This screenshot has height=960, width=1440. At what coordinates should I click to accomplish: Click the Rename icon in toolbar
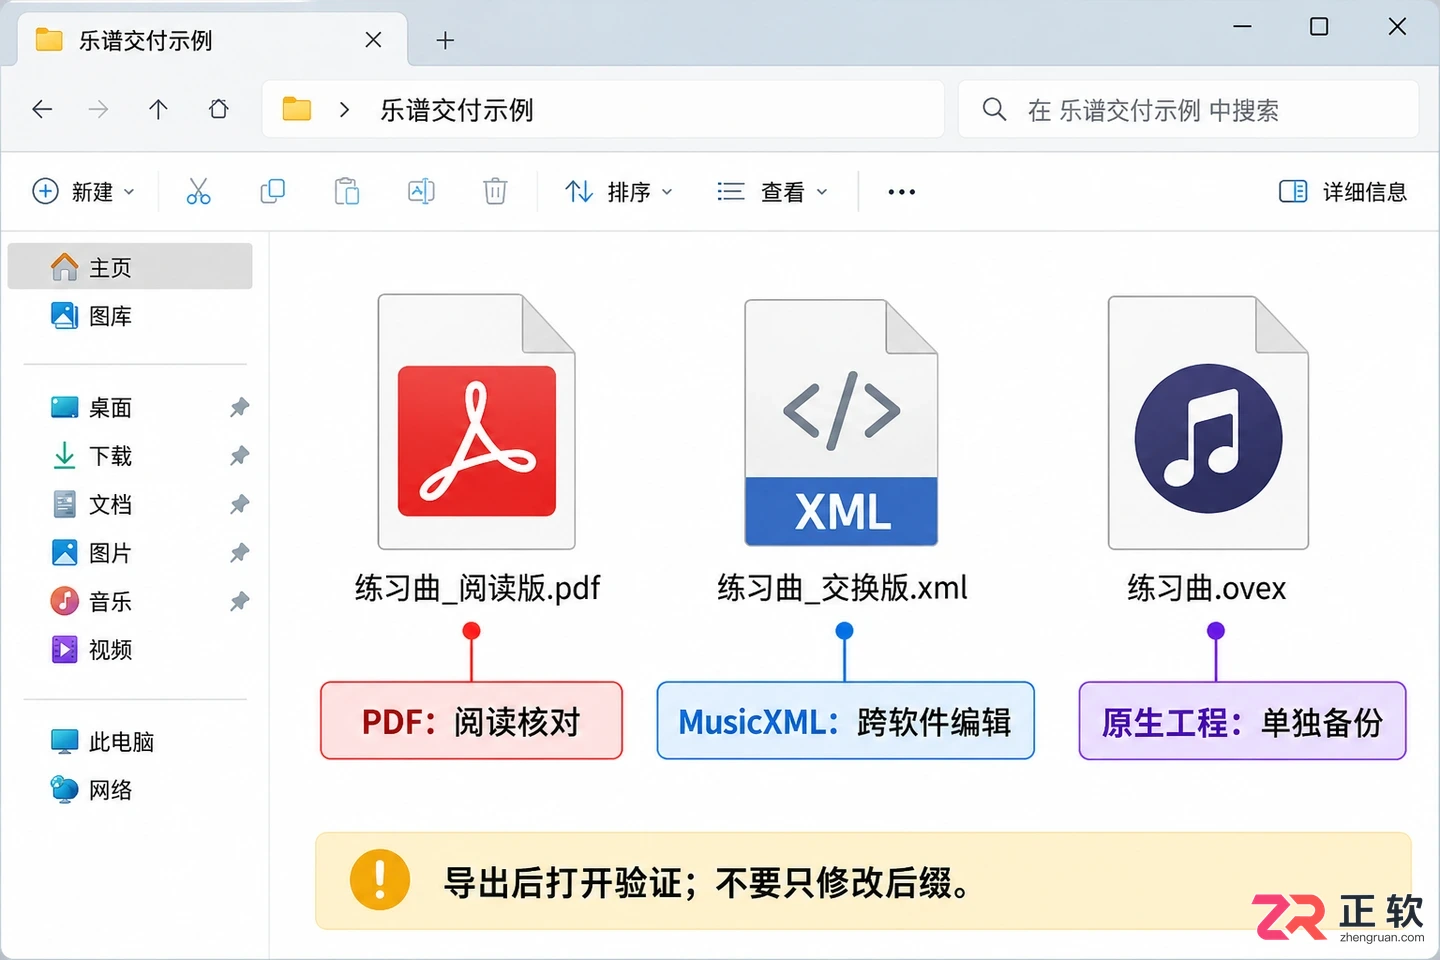coord(421,191)
